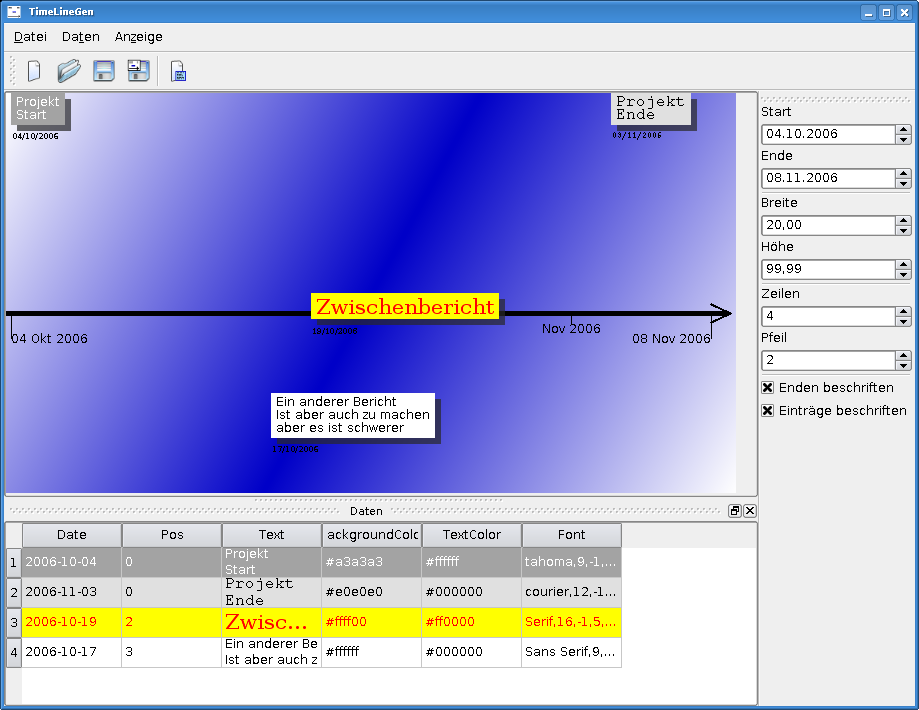
Task: Open the Anzeige menu
Action: pyautogui.click(x=138, y=37)
